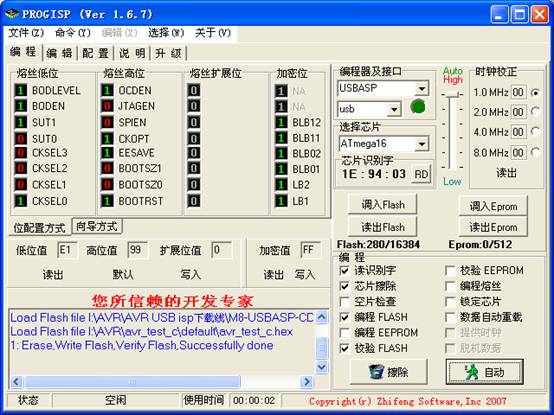
Task: Click the 自动 auto program button
Action: 484,372
